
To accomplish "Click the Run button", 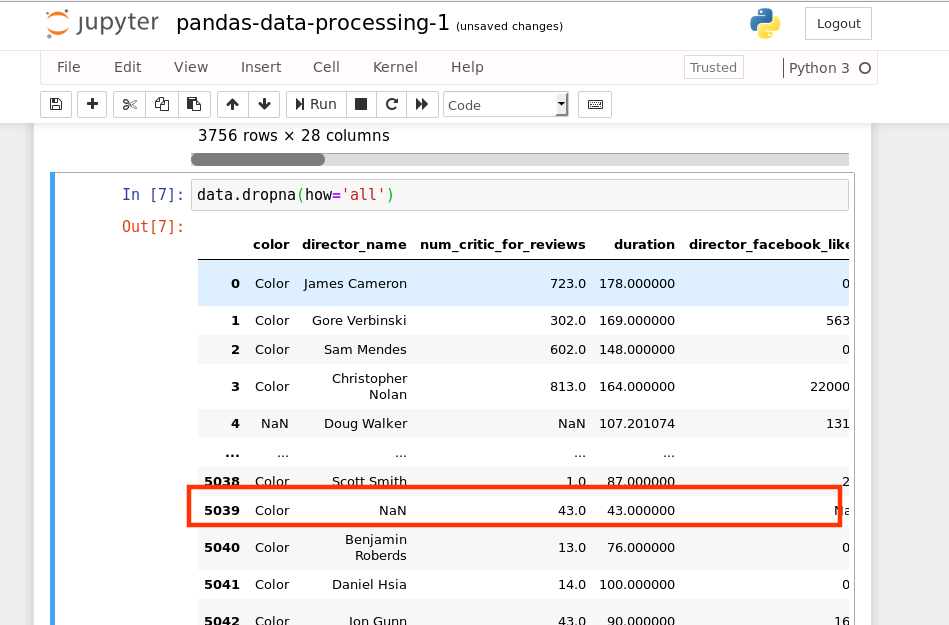I will [315, 104].
